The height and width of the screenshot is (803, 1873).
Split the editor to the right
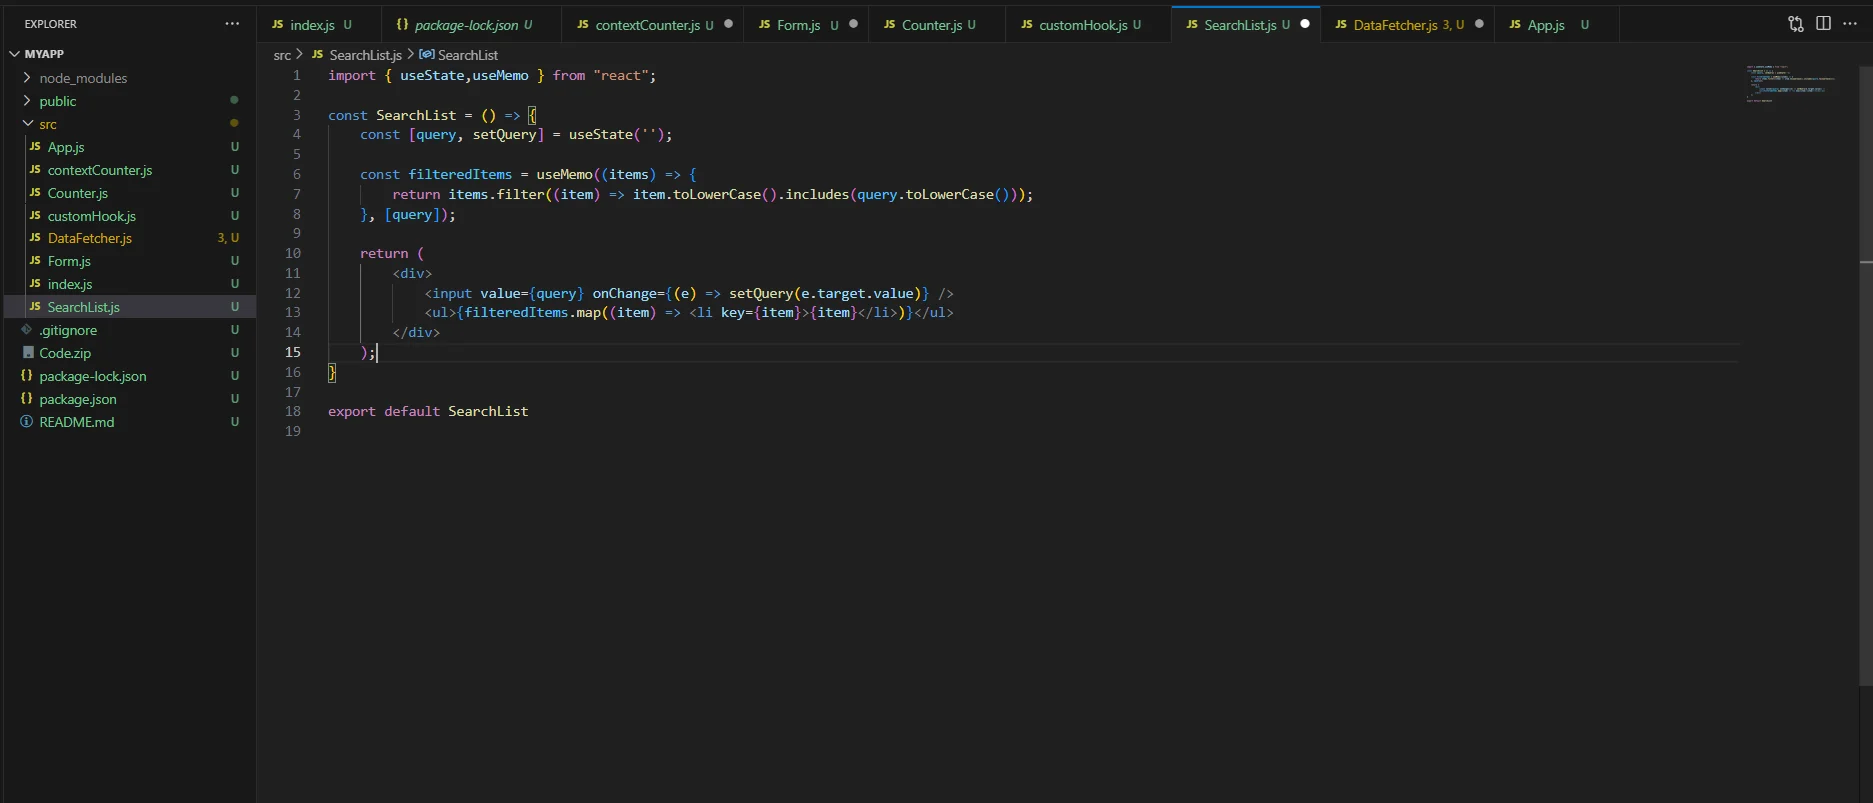point(1823,24)
